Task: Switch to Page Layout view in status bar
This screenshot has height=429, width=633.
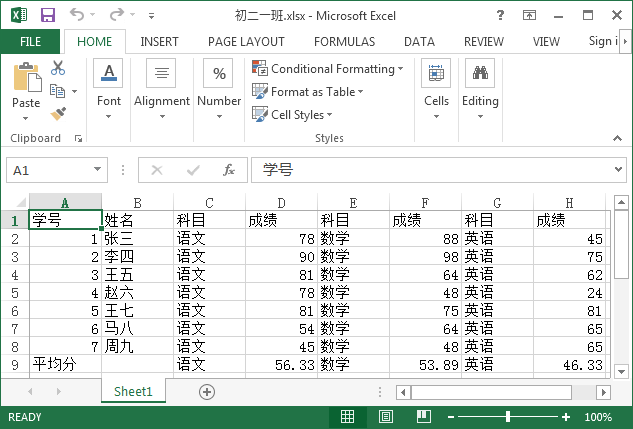Action: click(377, 417)
